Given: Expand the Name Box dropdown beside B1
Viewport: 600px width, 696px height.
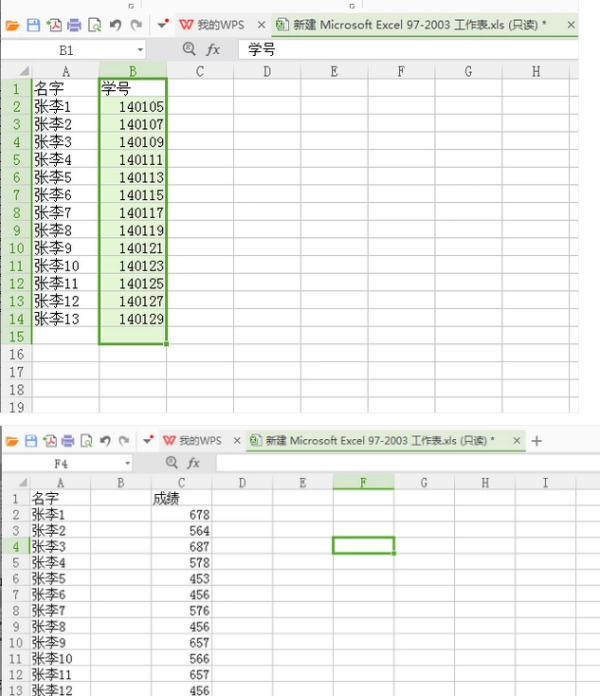Looking at the screenshot, I should (140, 50).
